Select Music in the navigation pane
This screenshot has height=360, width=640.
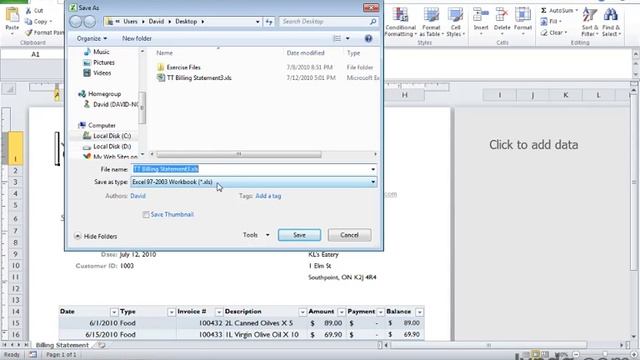point(96,52)
